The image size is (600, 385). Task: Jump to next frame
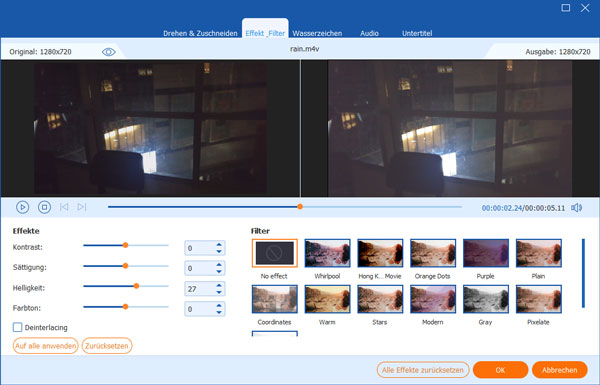tap(82, 207)
